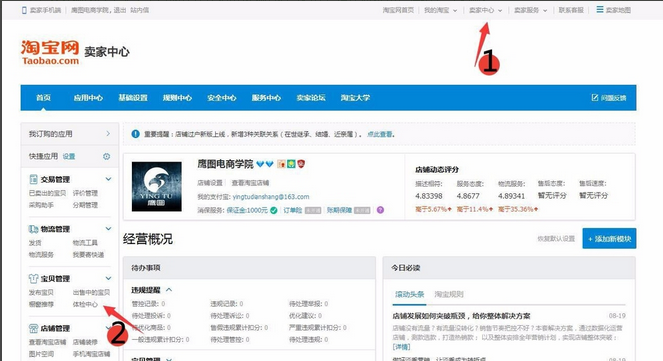Open the 卖家地图 site map menu
This screenshot has width=663, height=361.
click(614, 10)
